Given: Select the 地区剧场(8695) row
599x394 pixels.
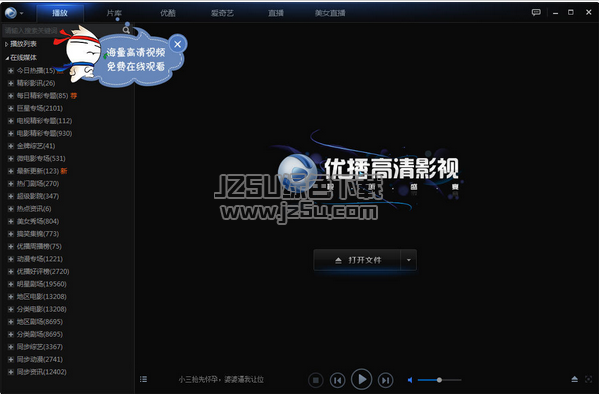Looking at the screenshot, I should point(40,322).
